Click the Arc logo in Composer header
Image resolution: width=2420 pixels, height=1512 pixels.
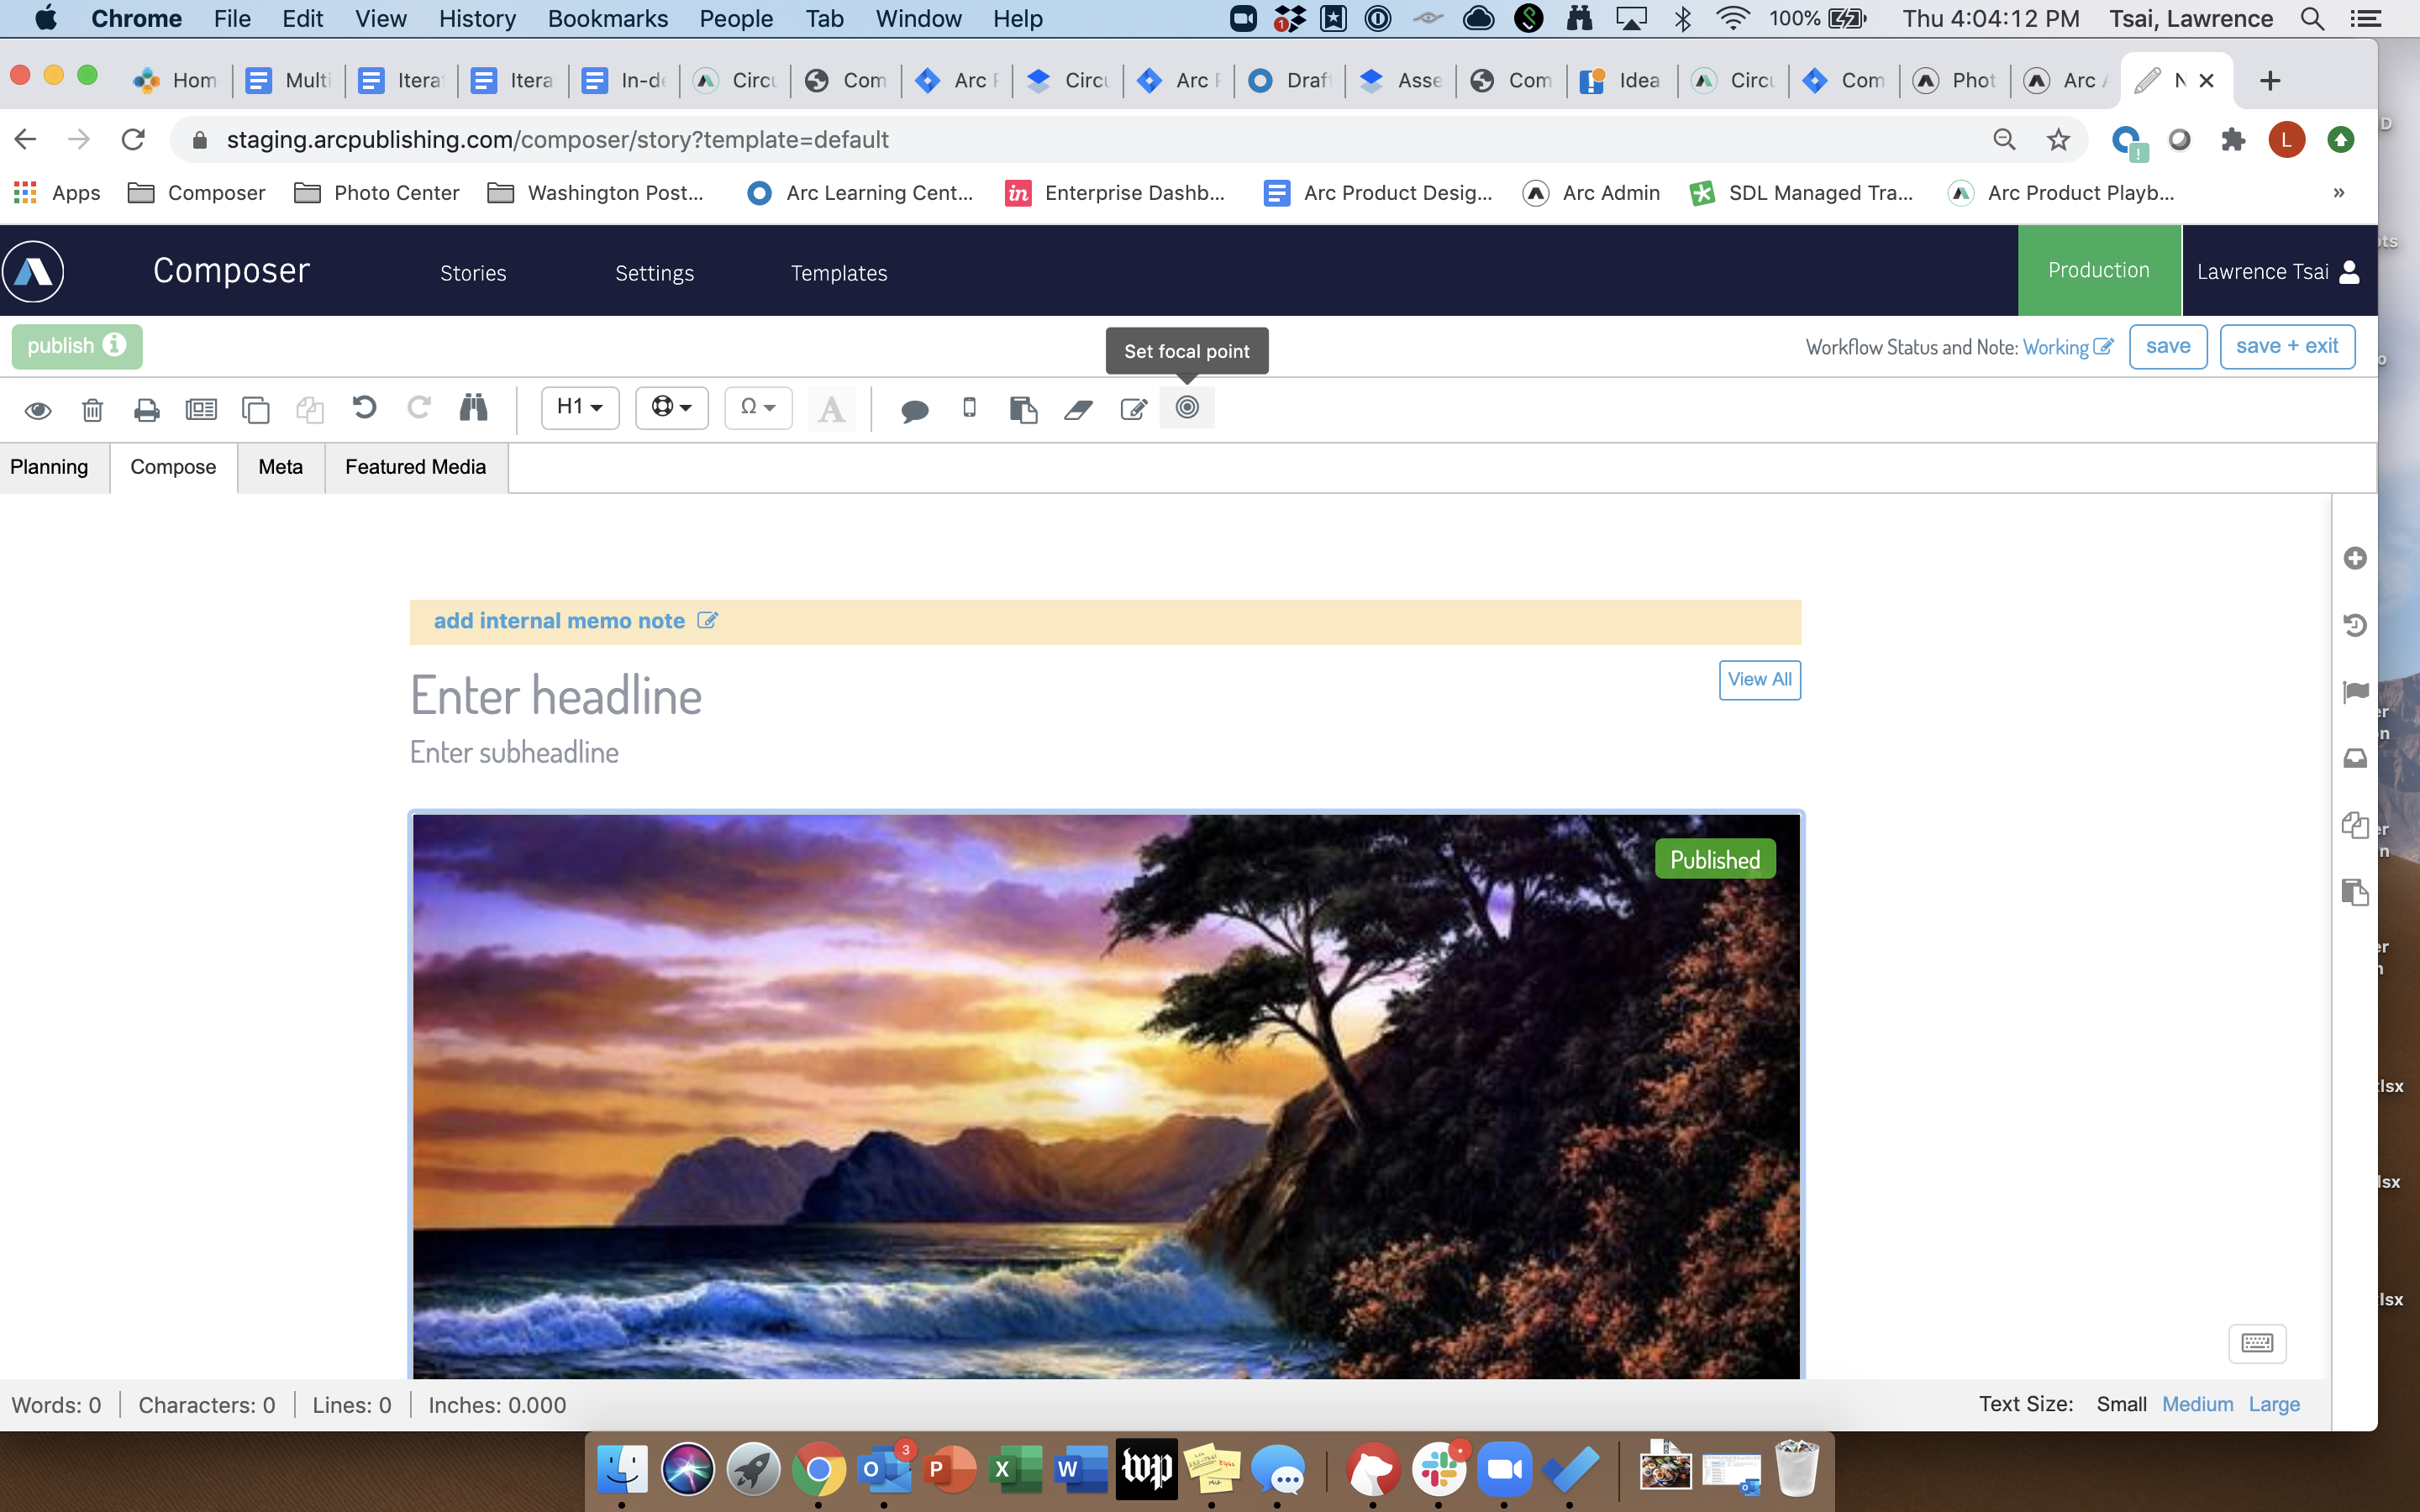[x=33, y=271]
